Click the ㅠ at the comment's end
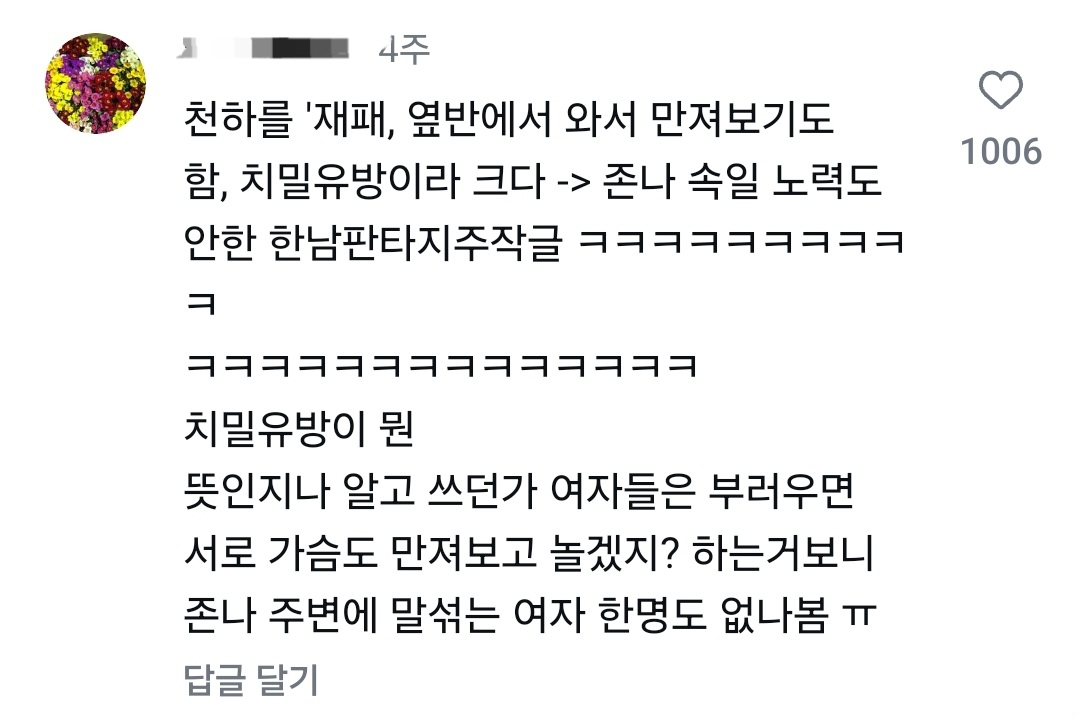Screen dimensions: 1078x718 [x=860, y=614]
